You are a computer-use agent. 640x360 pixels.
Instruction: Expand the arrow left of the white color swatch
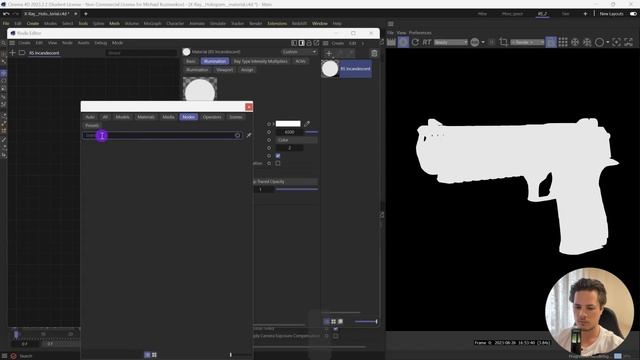click(273, 124)
